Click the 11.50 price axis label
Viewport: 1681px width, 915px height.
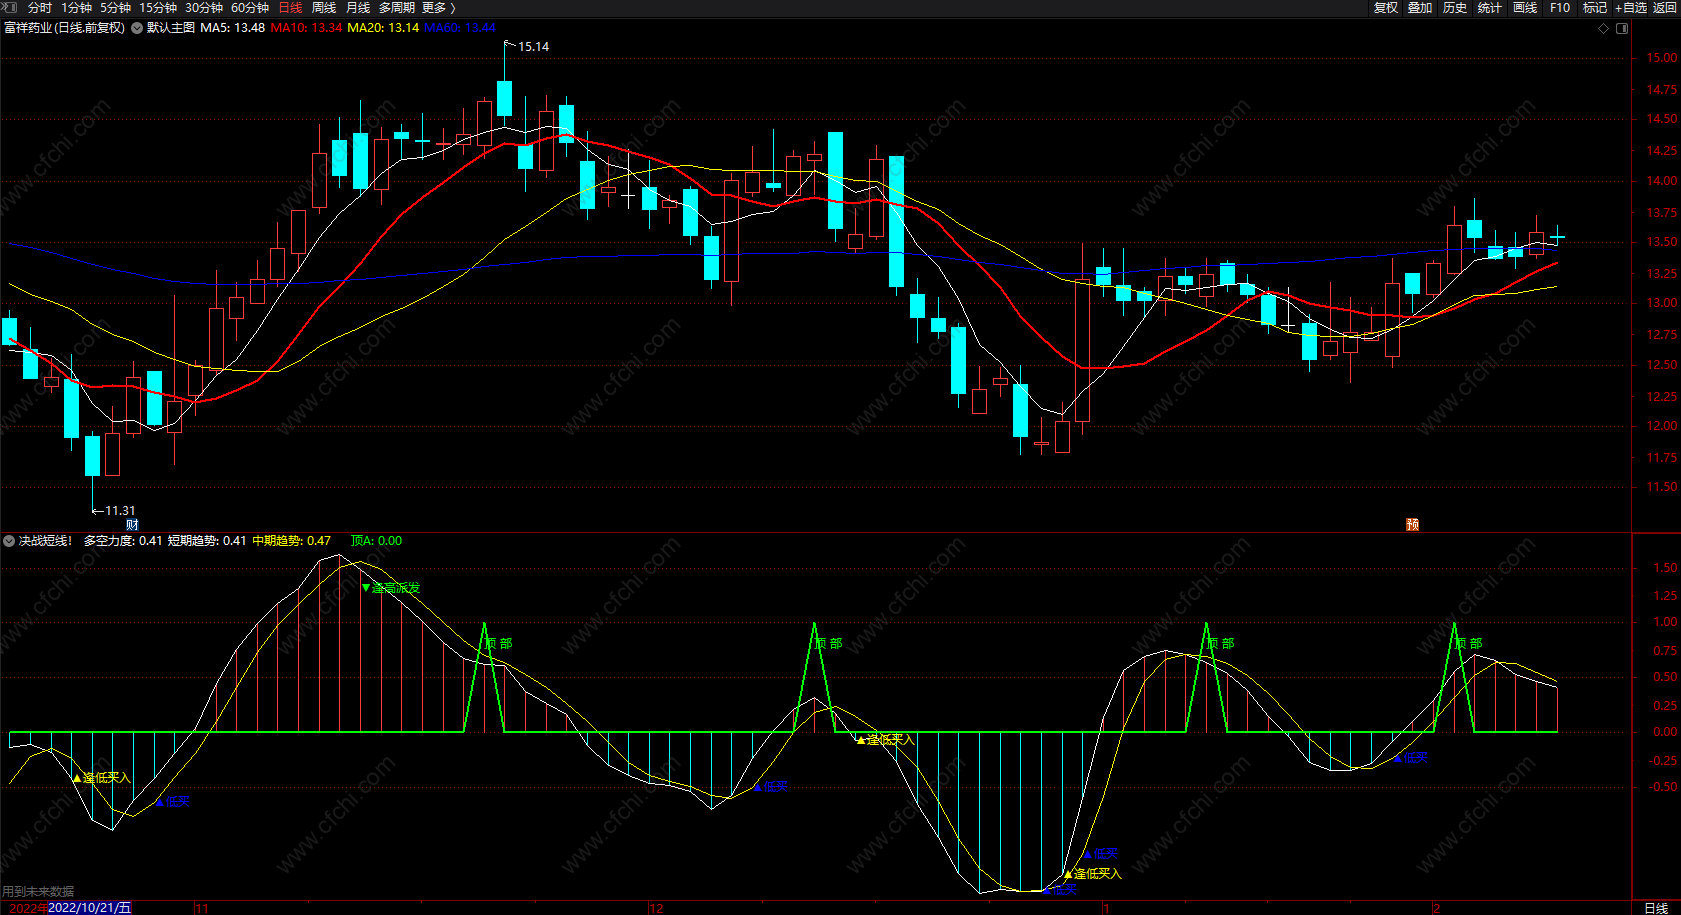point(1662,487)
